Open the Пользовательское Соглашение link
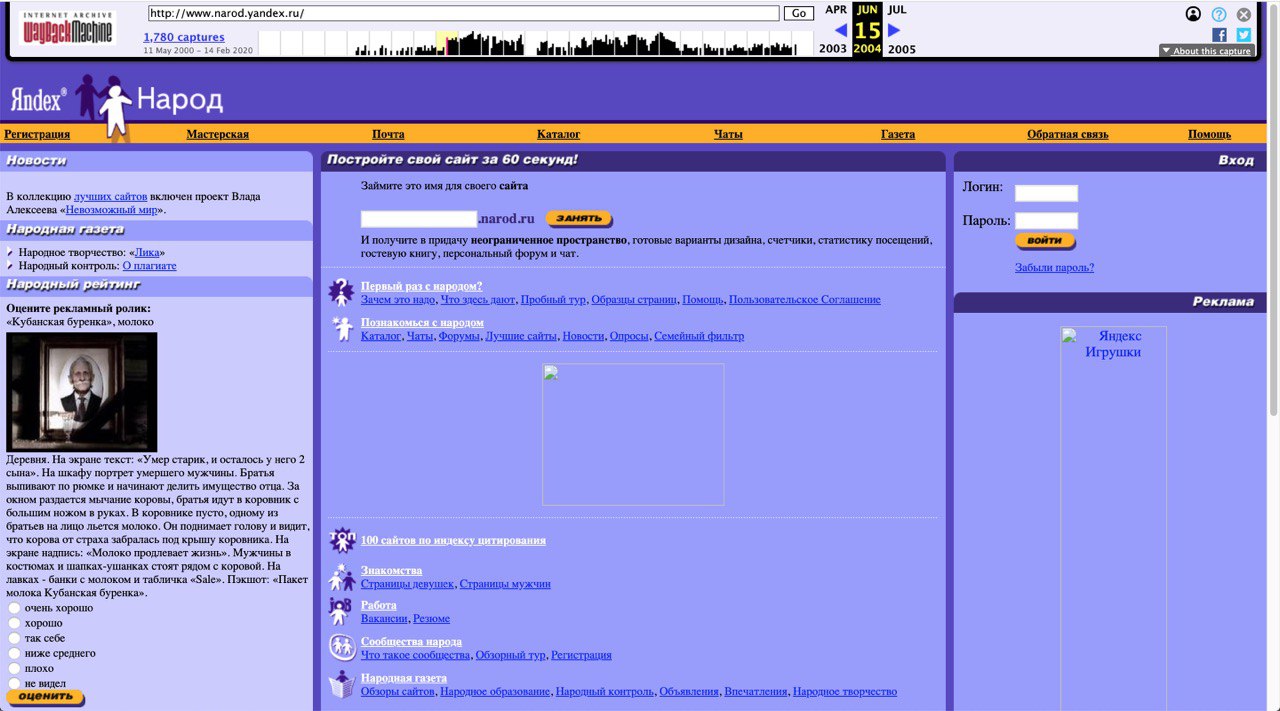Viewport: 1280px width, 711px height. [x=805, y=300]
